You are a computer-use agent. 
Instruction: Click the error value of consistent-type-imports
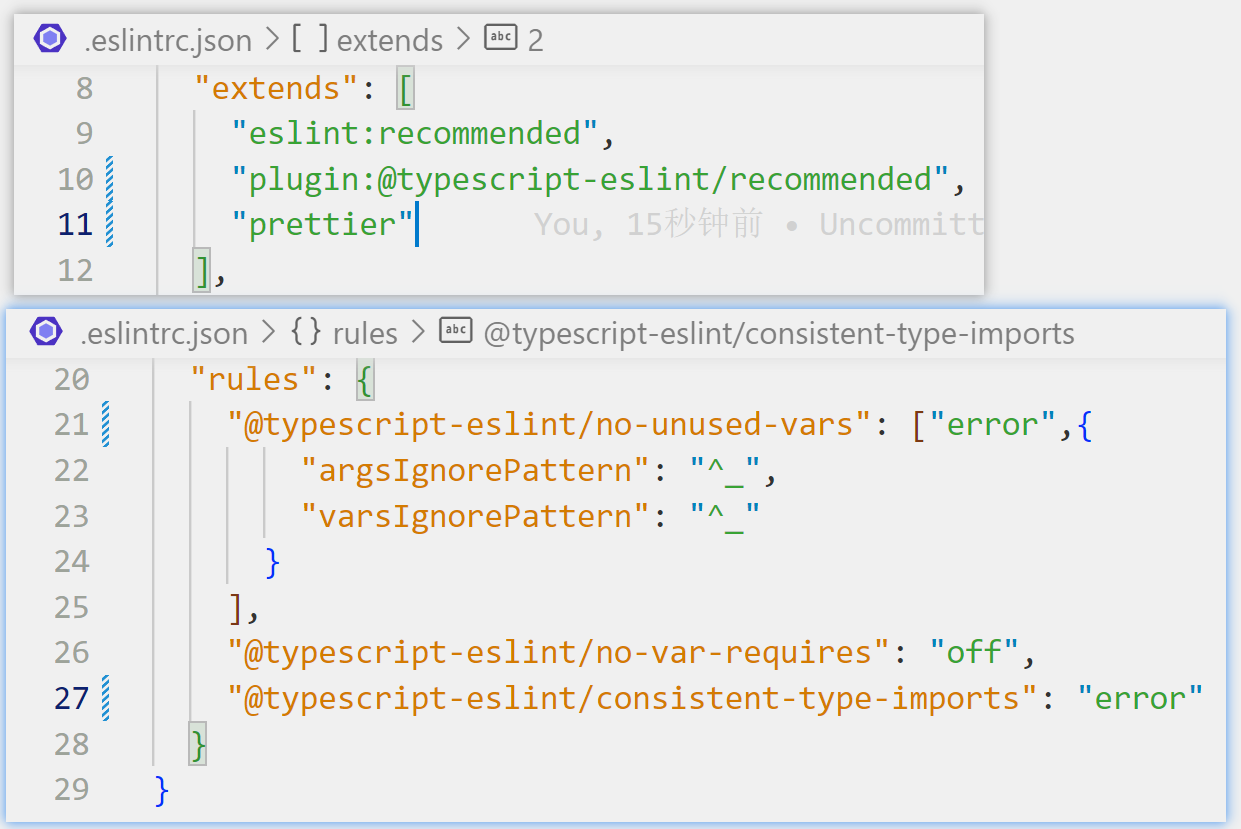[1142, 697]
